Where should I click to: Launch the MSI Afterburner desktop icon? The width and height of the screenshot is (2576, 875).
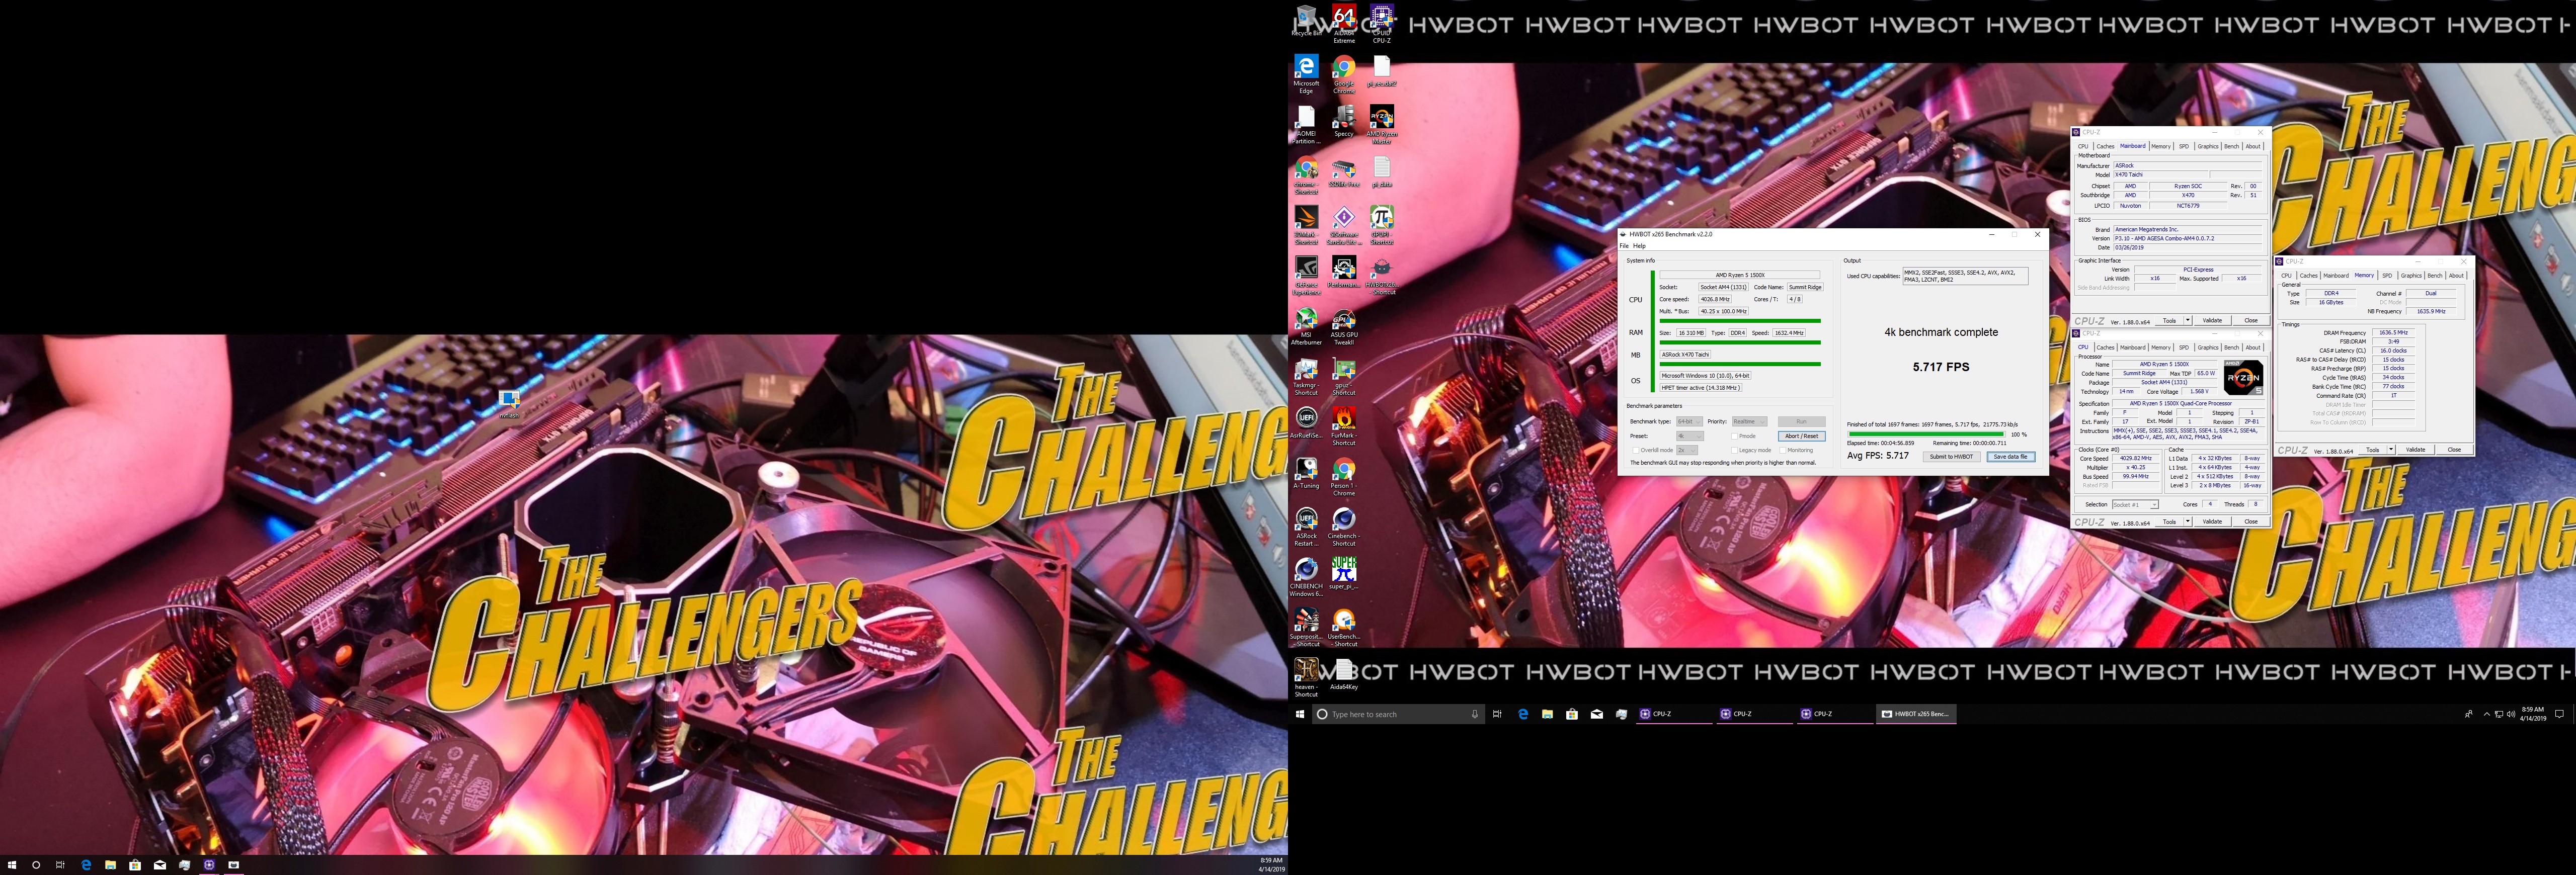click(1306, 326)
